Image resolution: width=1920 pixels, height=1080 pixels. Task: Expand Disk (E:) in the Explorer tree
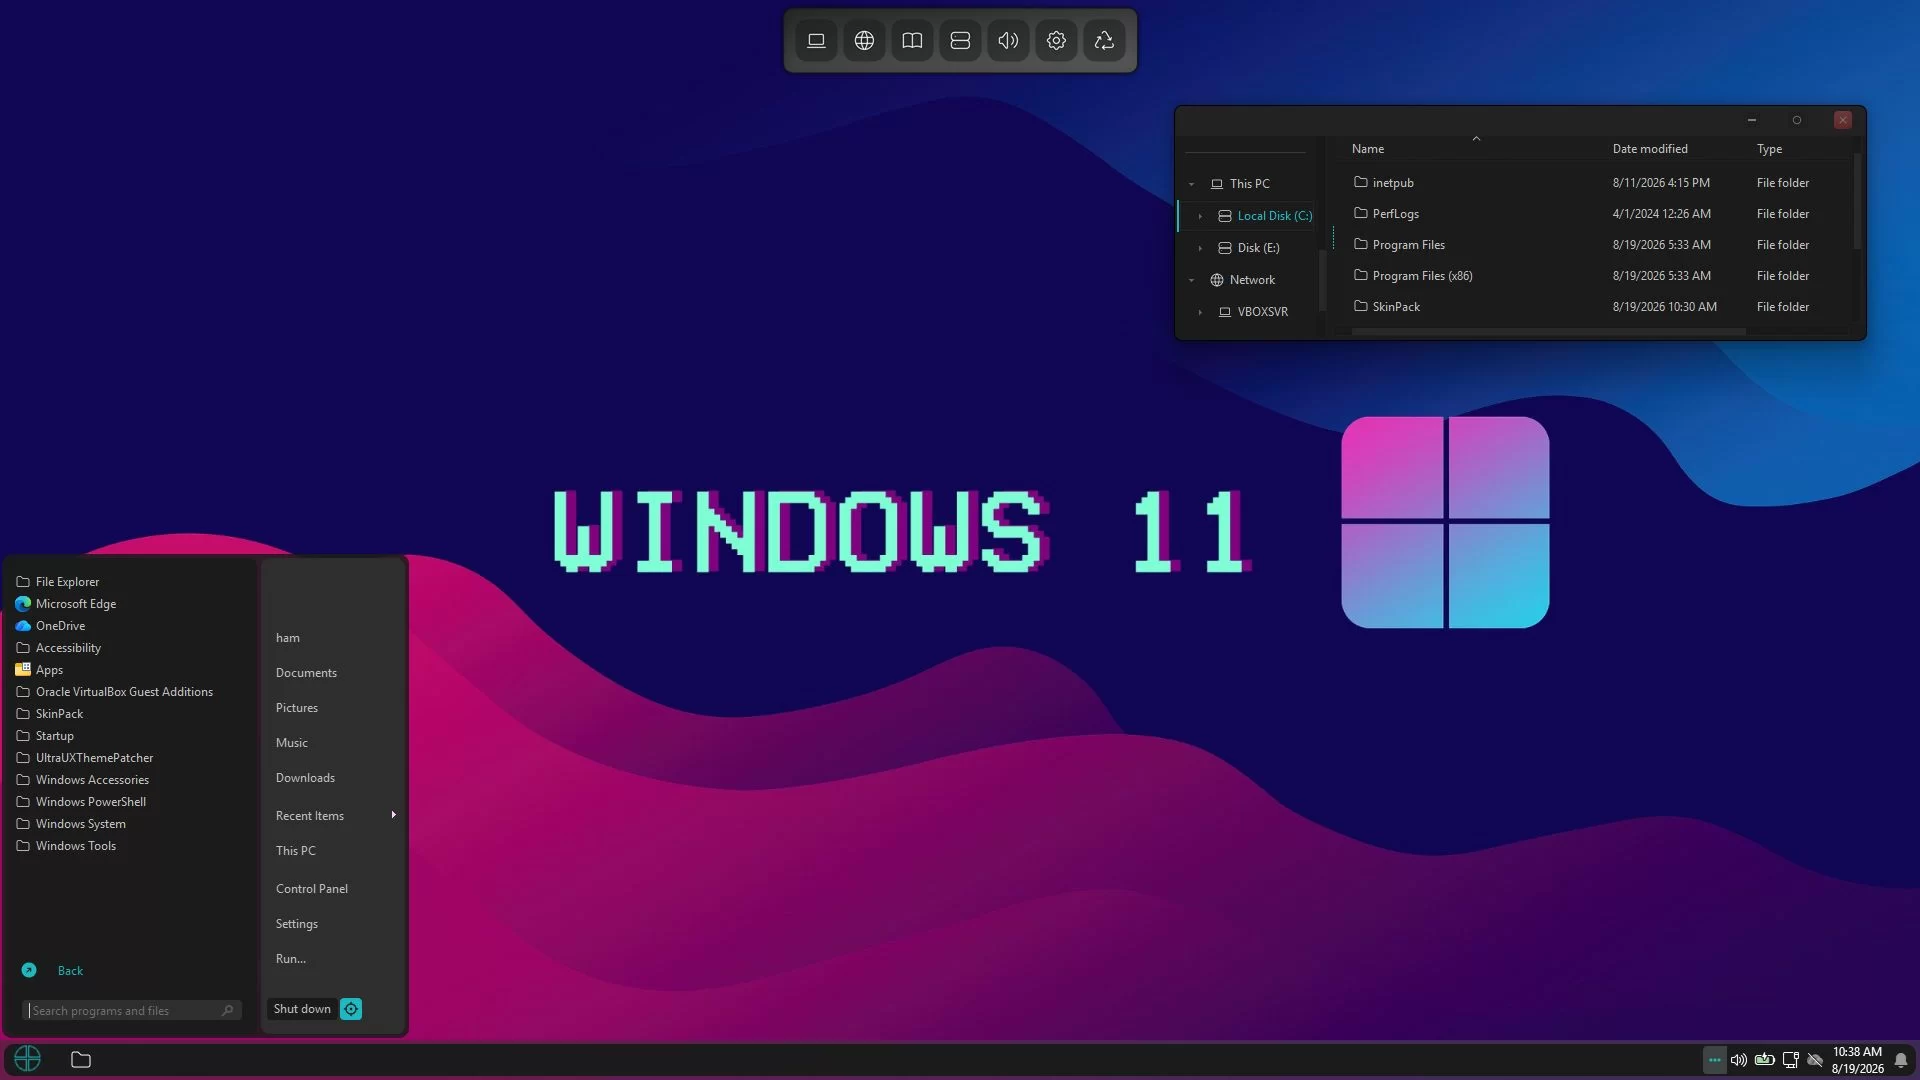1200,248
